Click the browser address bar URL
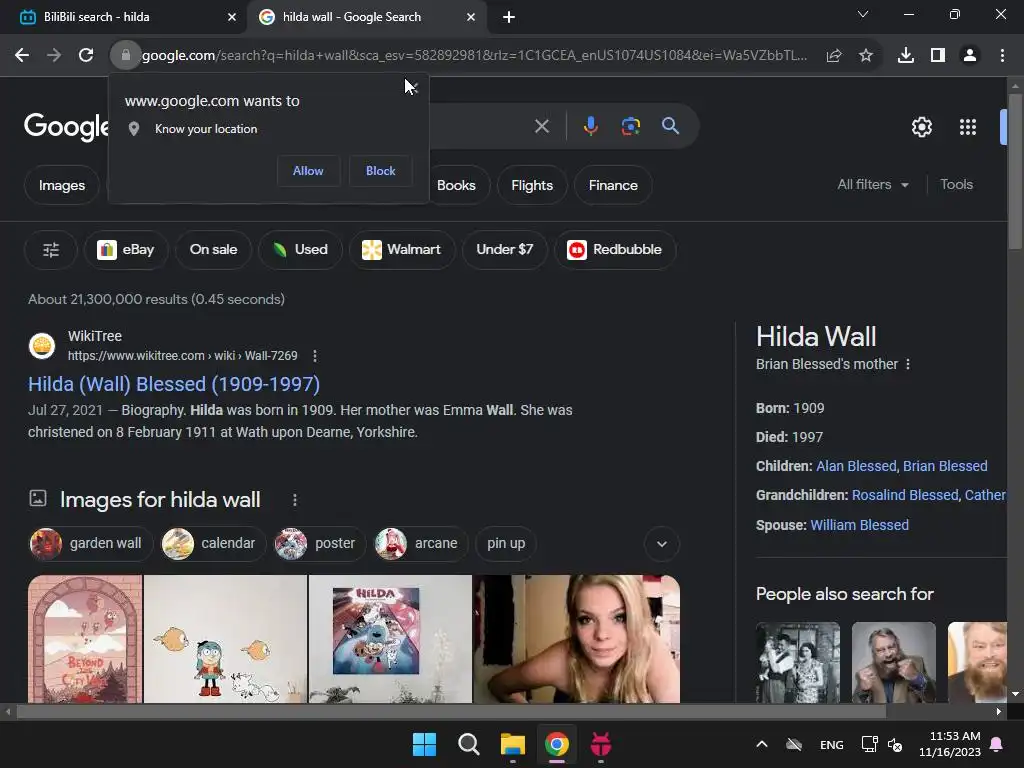The height and width of the screenshot is (768, 1024). pos(474,56)
